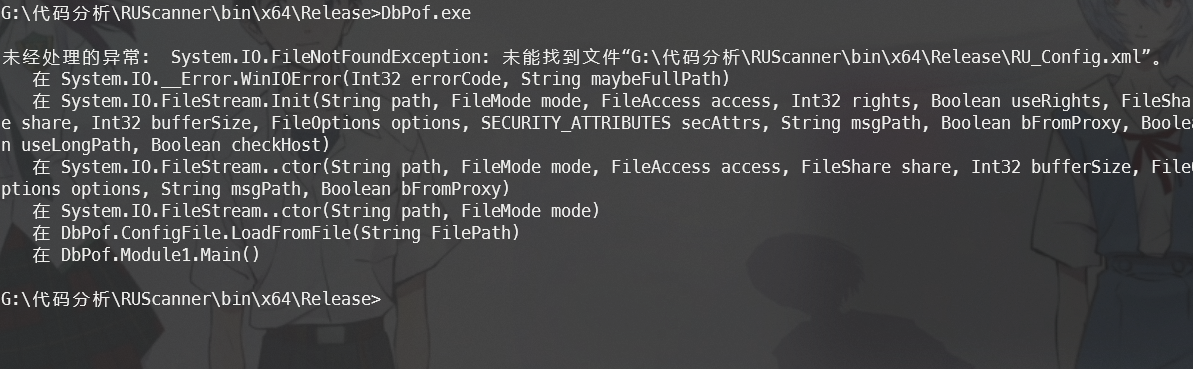Click the Int32 rights parameter text

pyautogui.click(x=851, y=101)
